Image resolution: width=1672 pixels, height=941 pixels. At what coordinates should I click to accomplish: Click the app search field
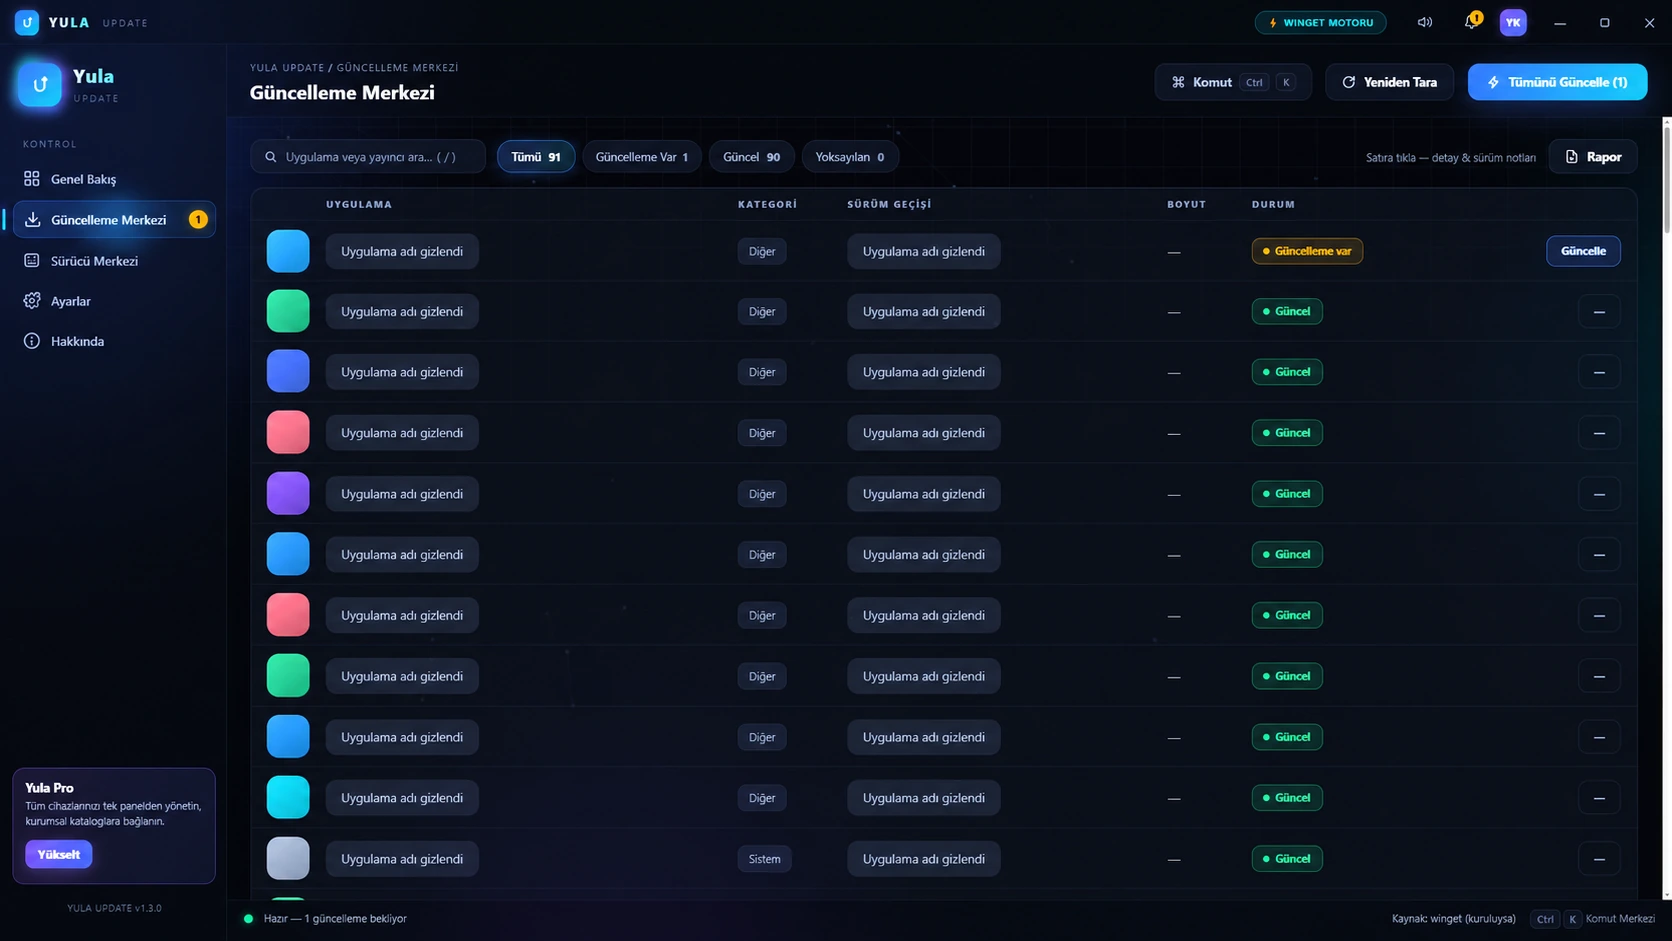pyautogui.click(x=368, y=157)
